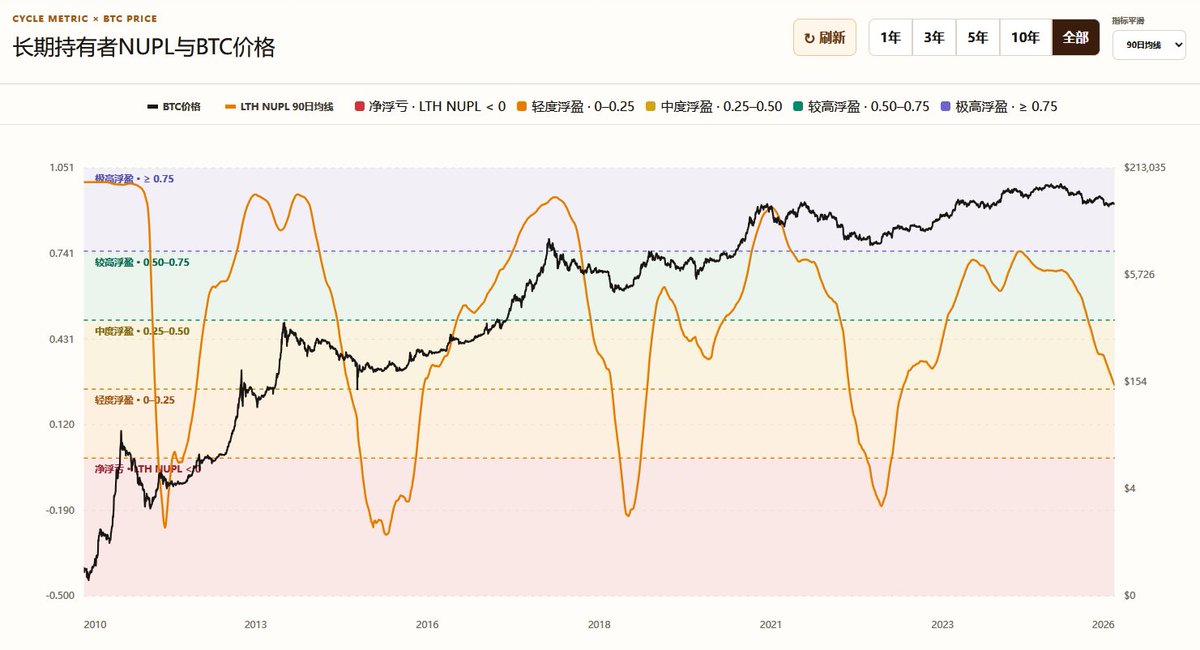The image size is (1200, 650).
Task: Click the CYCLE METRIC × BTC PRICE heading
Action: 84,19
